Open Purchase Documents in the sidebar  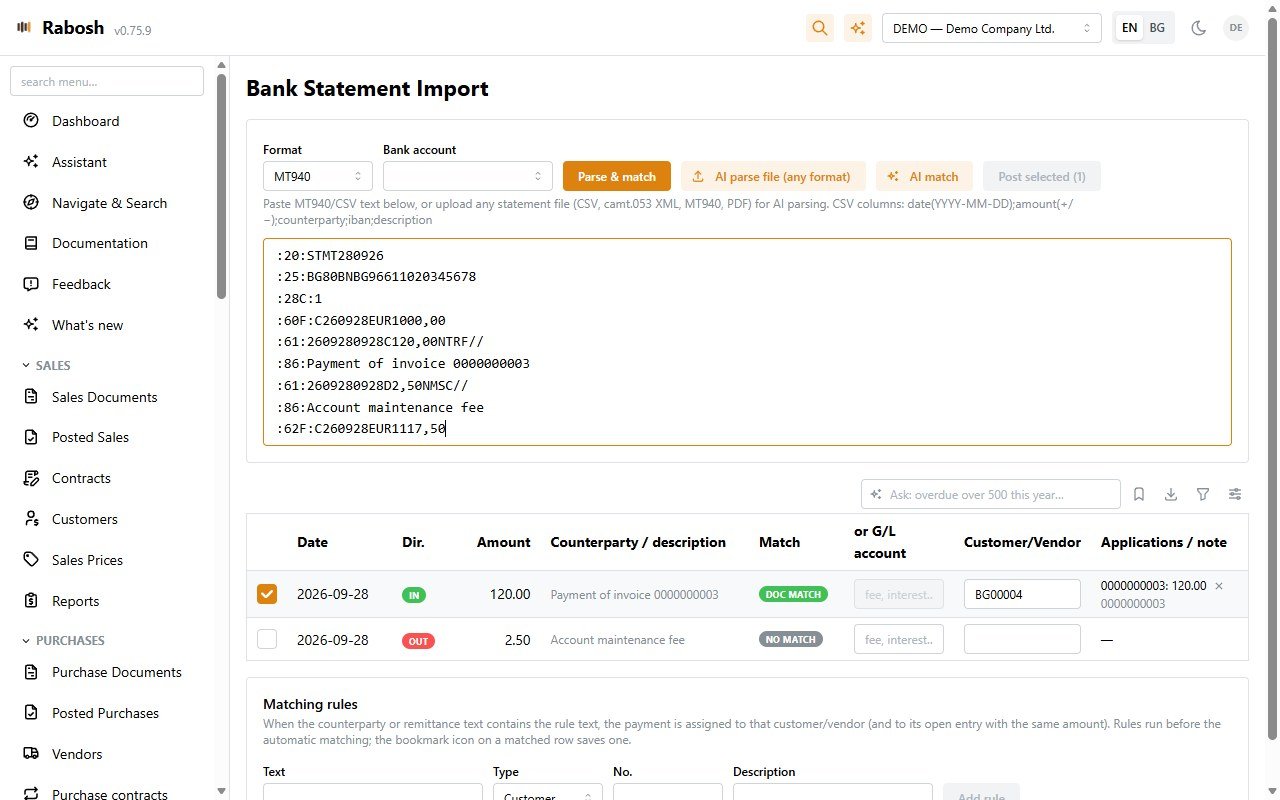pos(117,672)
